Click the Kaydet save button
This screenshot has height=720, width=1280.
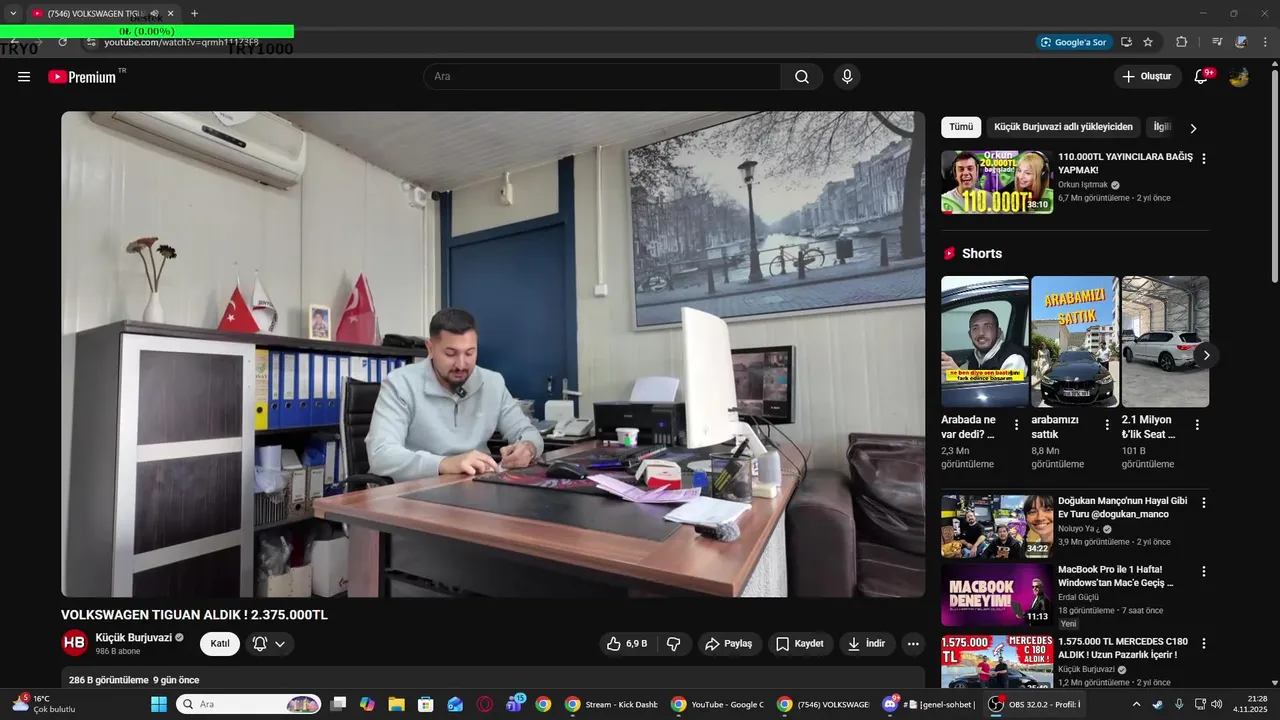801,644
